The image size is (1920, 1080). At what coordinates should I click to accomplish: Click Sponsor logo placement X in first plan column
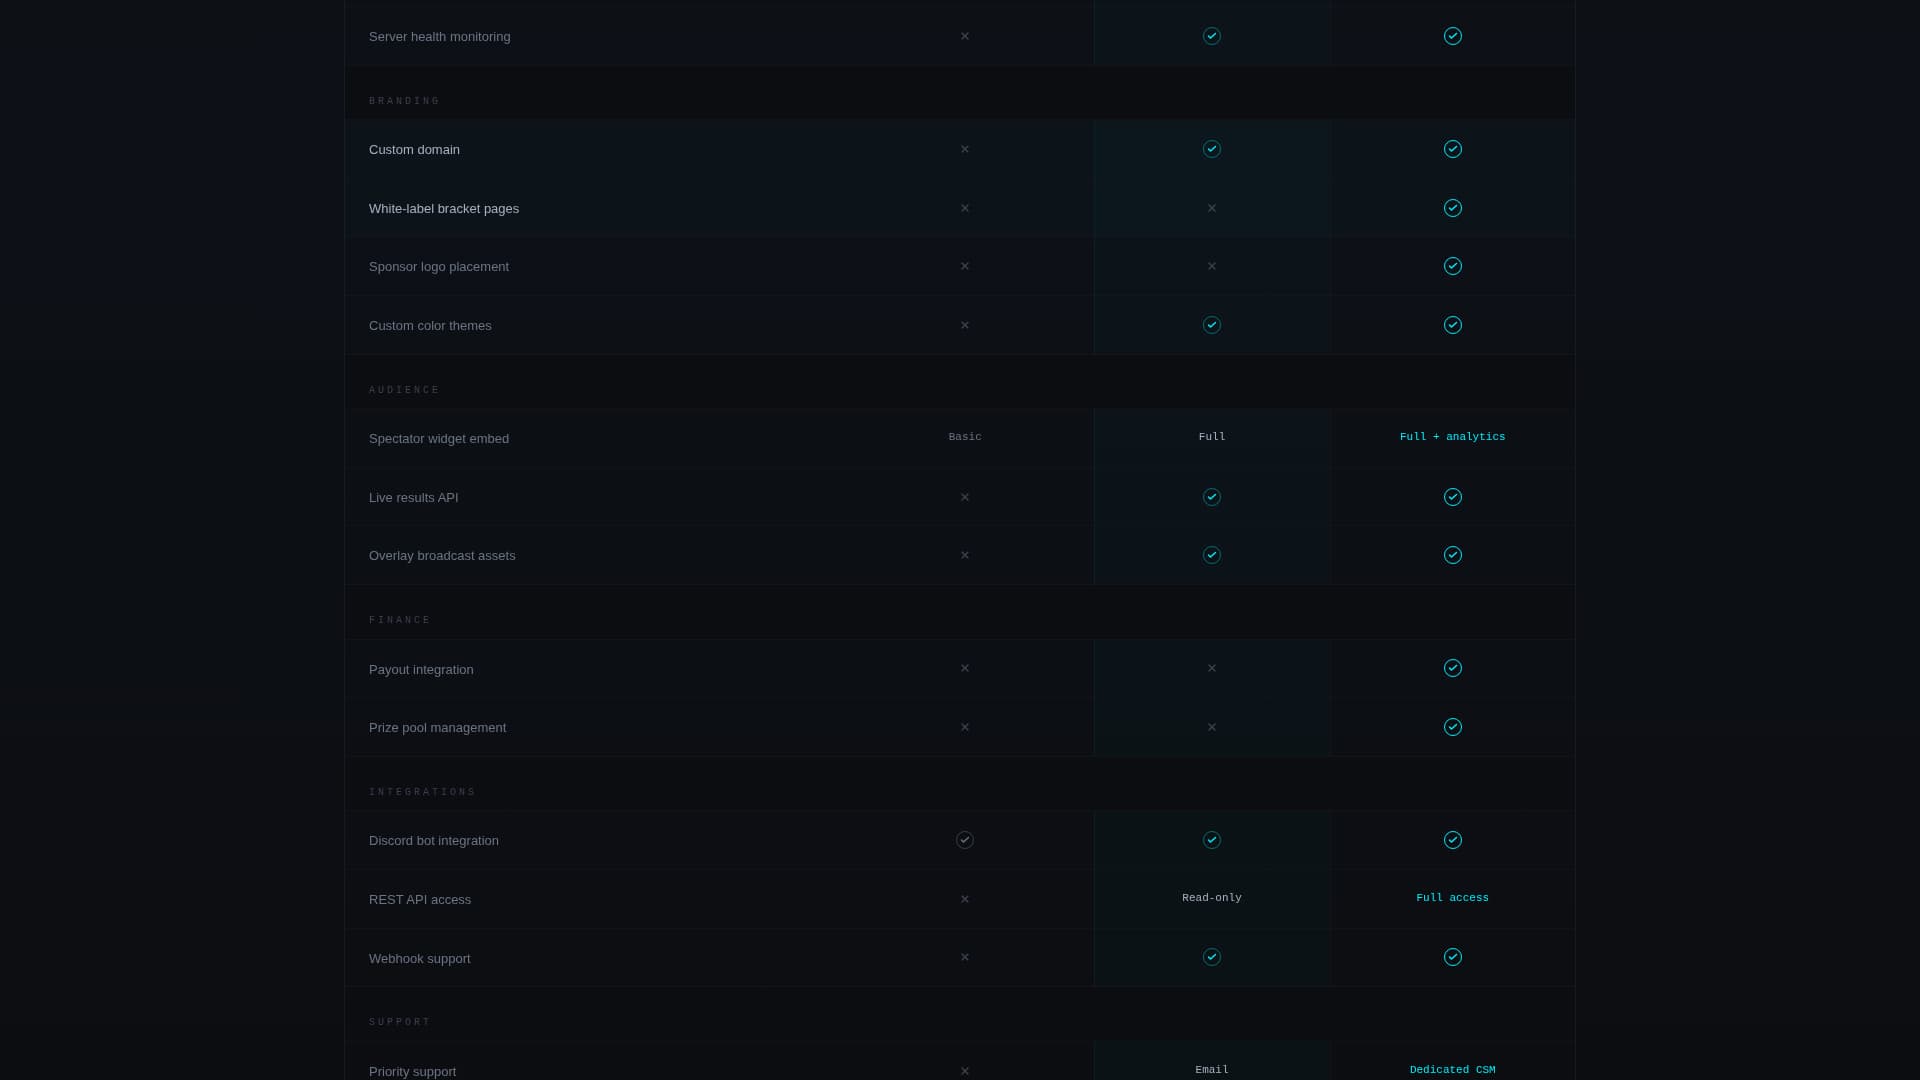(x=965, y=266)
